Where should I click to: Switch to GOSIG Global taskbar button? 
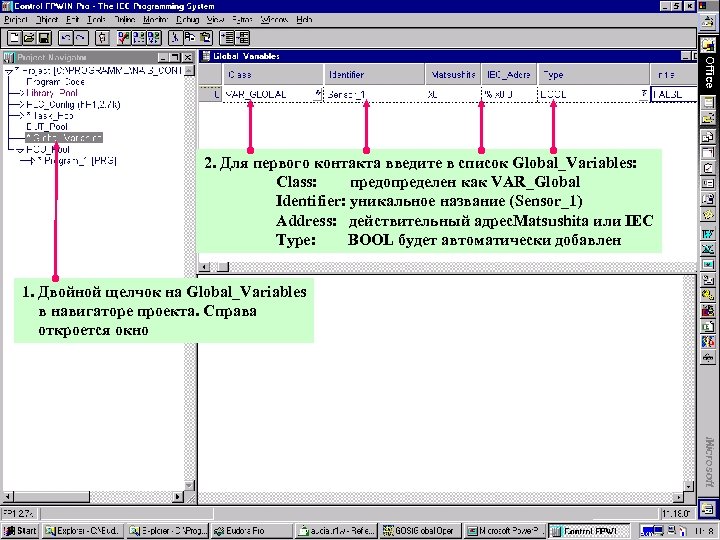pyautogui.click(x=420, y=531)
